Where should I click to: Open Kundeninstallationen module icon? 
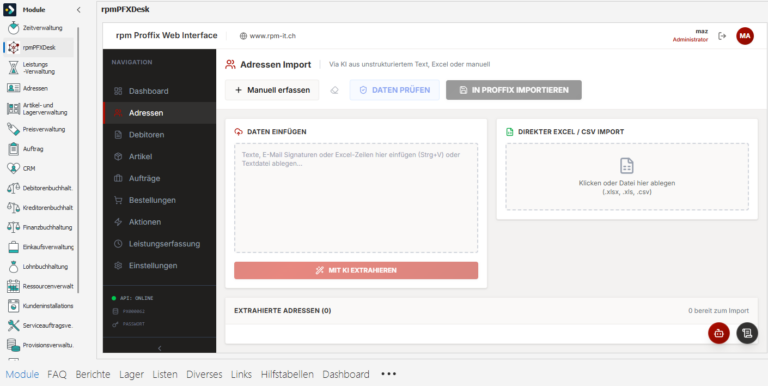pos(13,306)
